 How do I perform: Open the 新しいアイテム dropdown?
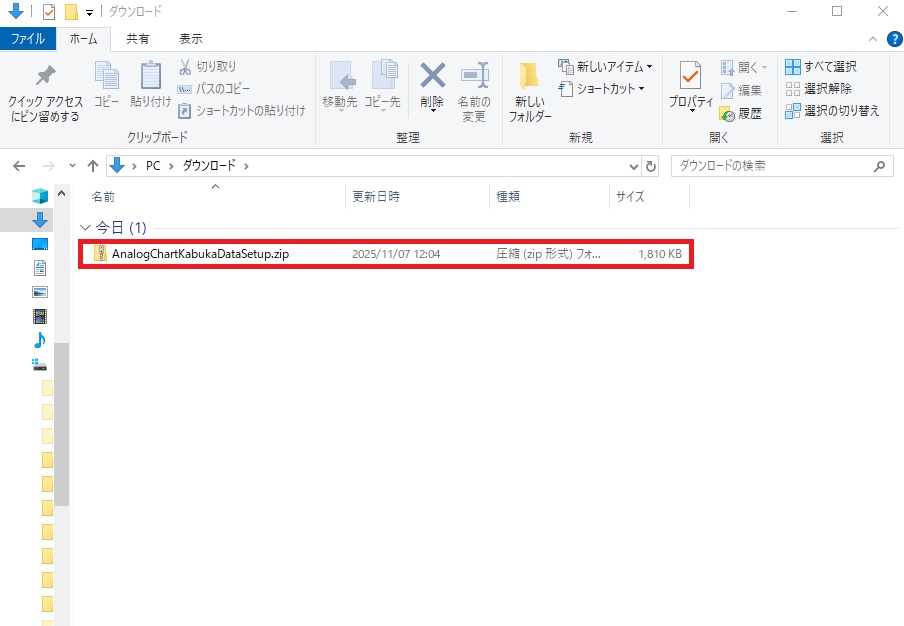[x=606, y=67]
